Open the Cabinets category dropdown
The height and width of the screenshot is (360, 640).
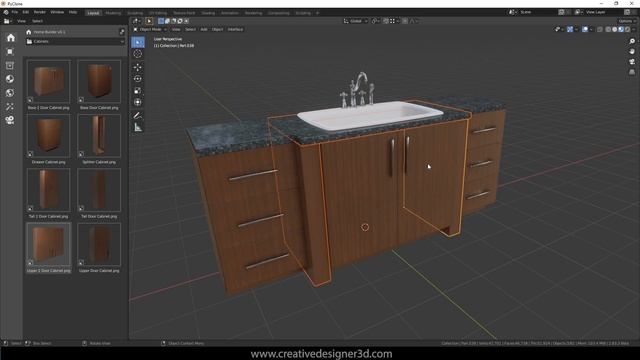click(75, 42)
